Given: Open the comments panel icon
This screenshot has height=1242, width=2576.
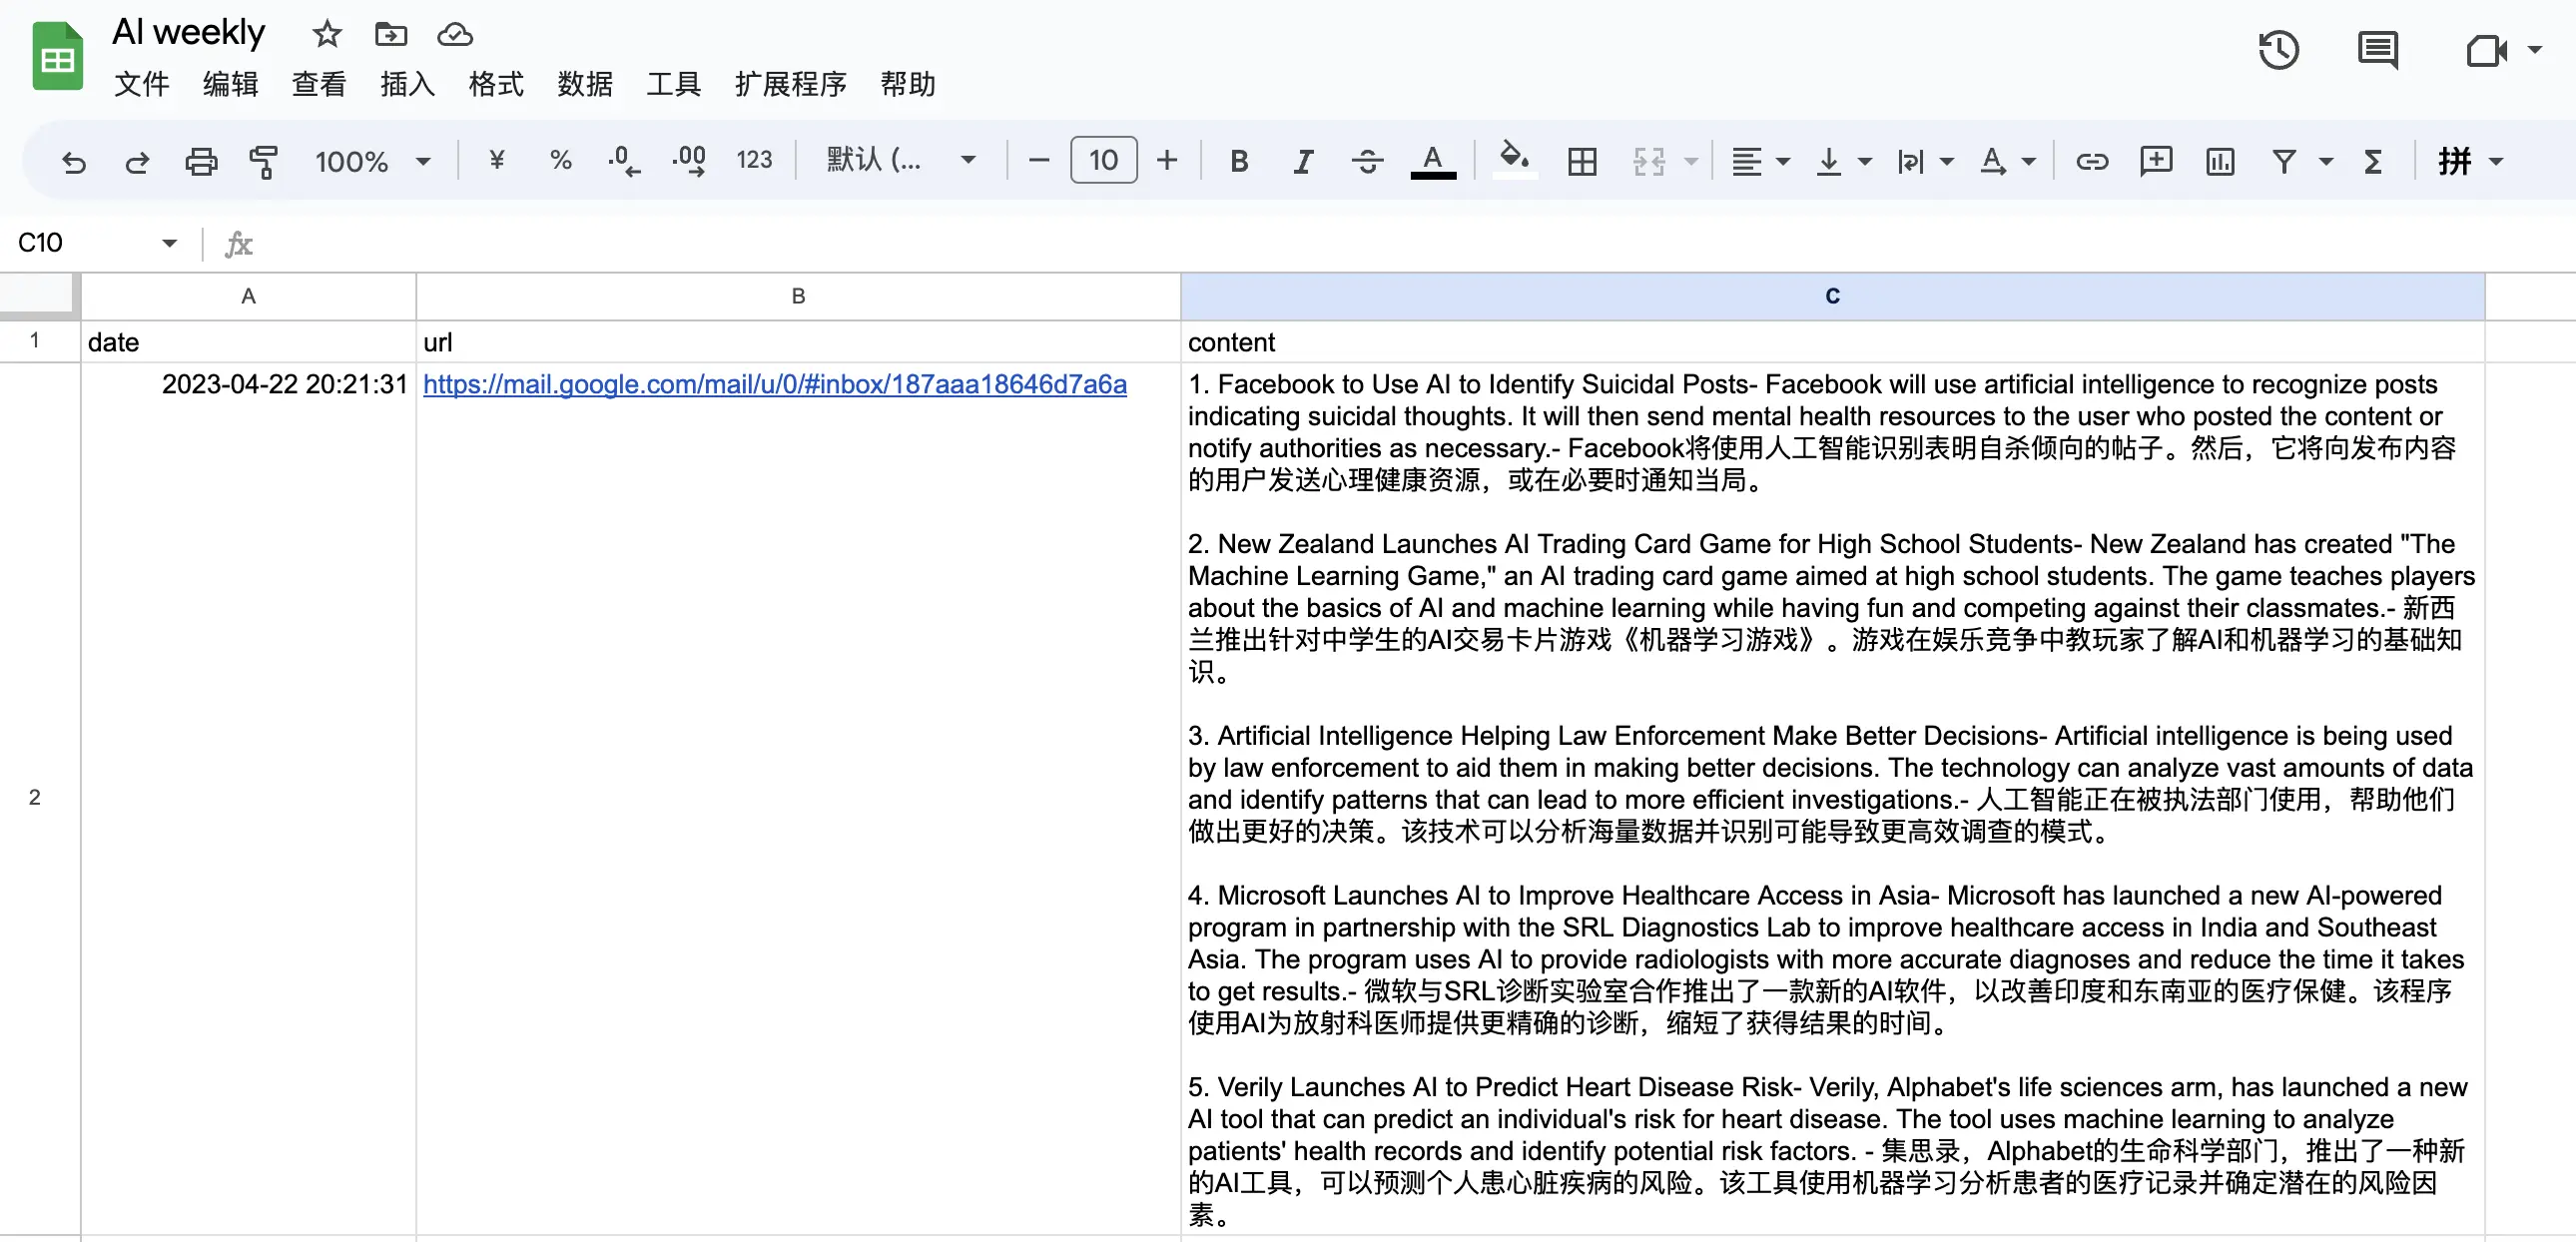Looking at the screenshot, I should (x=2377, y=50).
